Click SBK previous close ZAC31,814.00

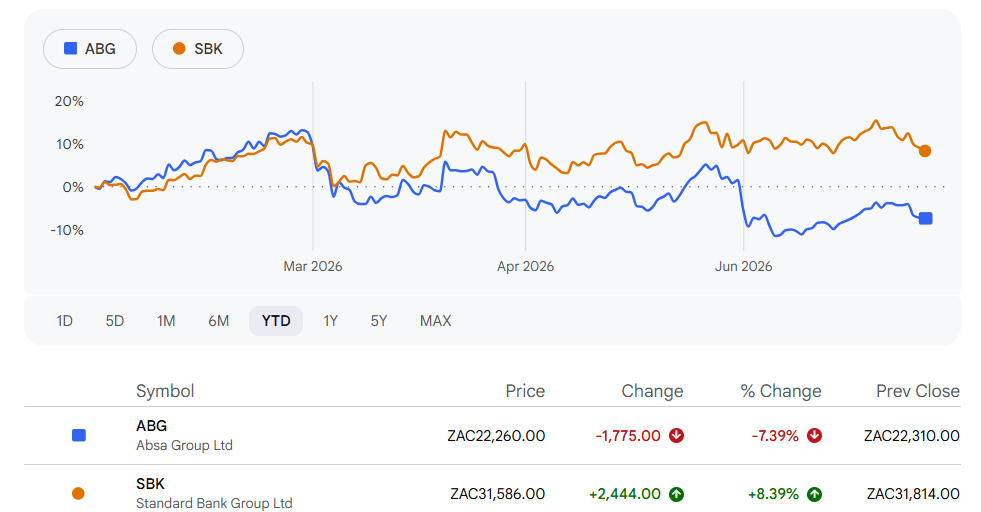[913, 494]
